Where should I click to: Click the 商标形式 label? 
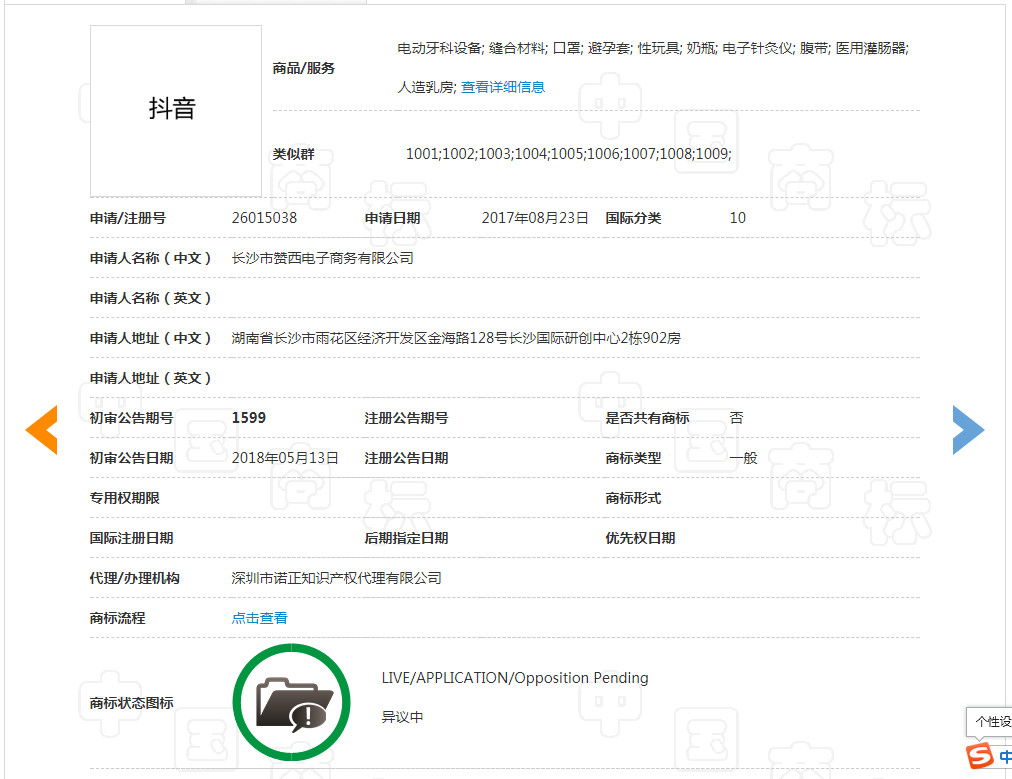633,498
